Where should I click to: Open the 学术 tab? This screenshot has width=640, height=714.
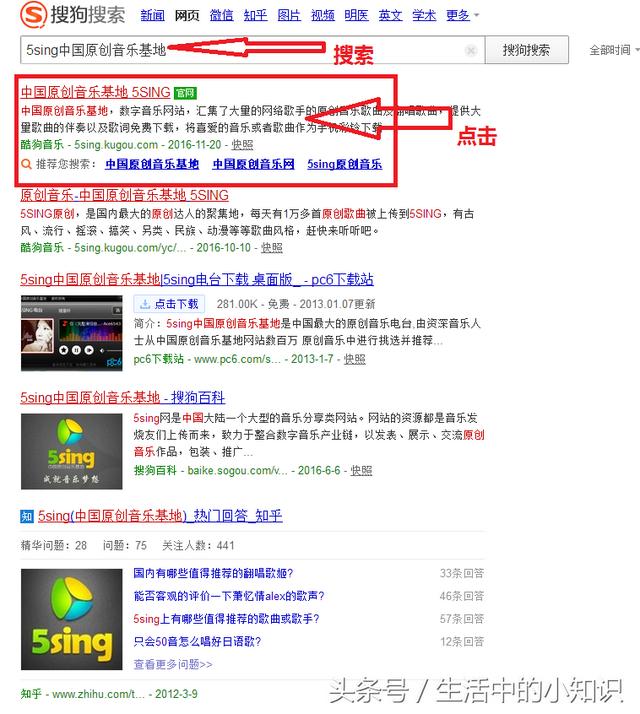[424, 15]
